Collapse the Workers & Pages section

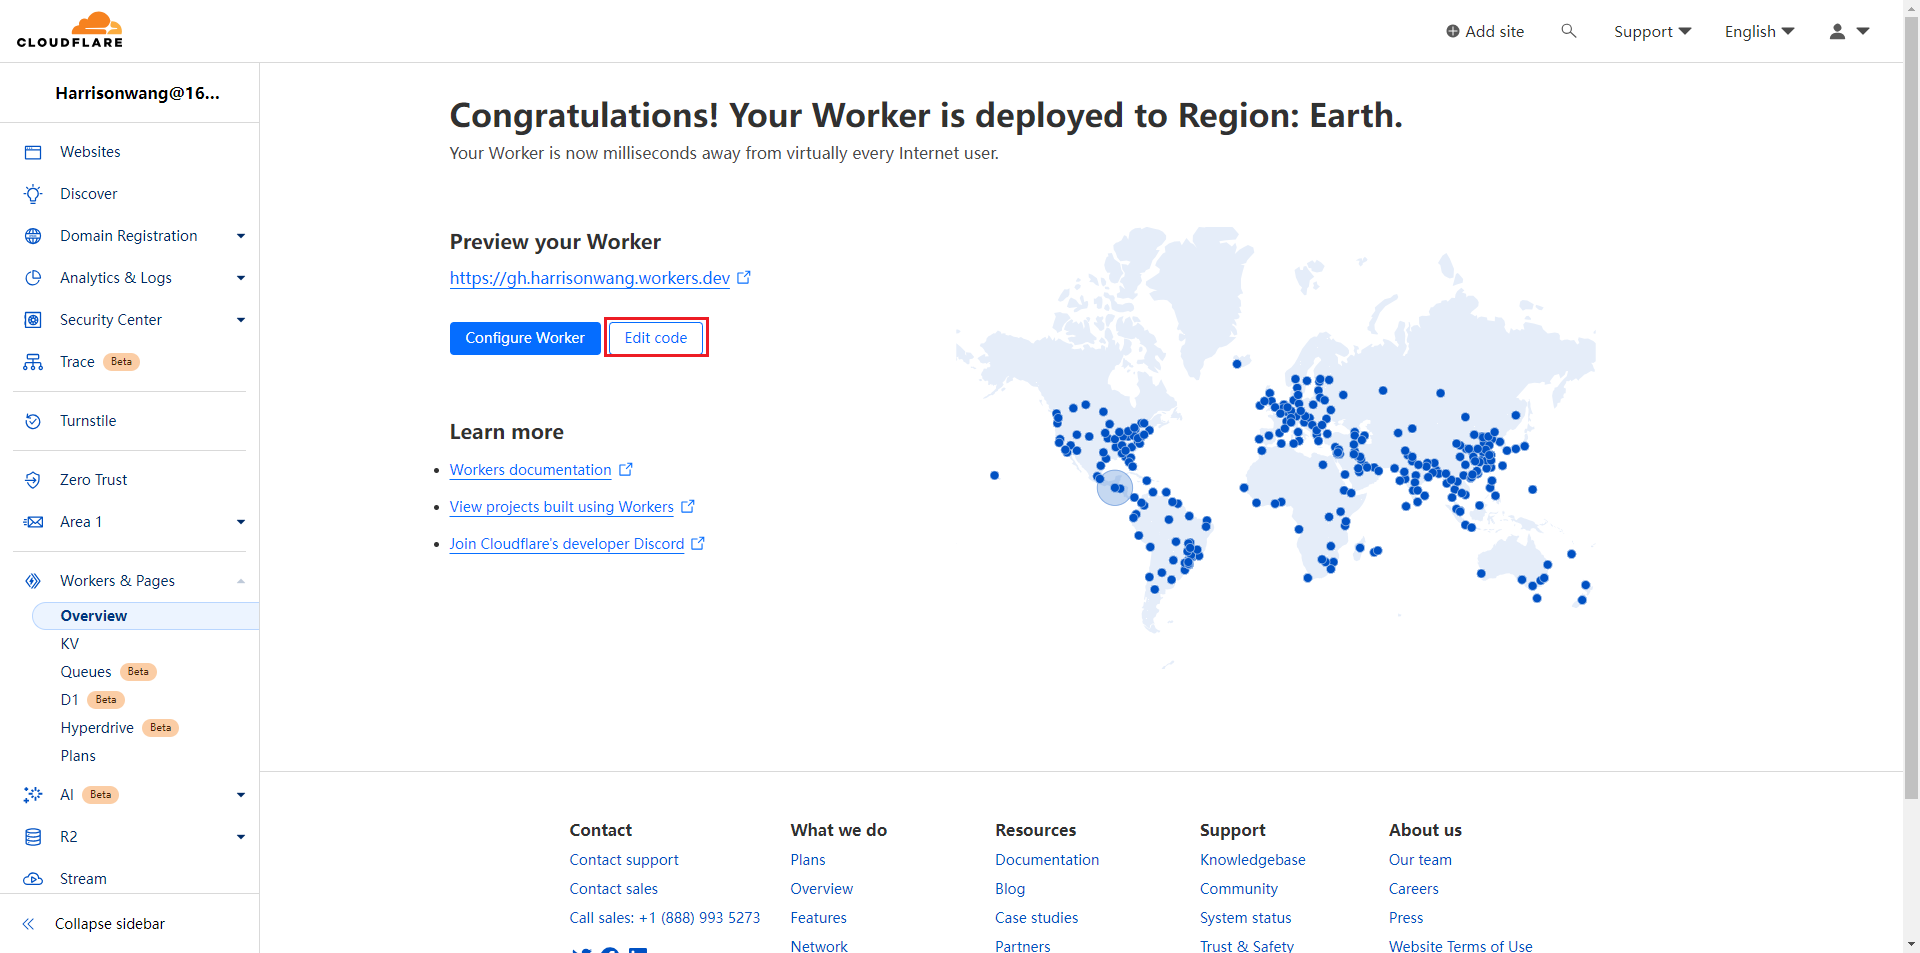click(240, 581)
